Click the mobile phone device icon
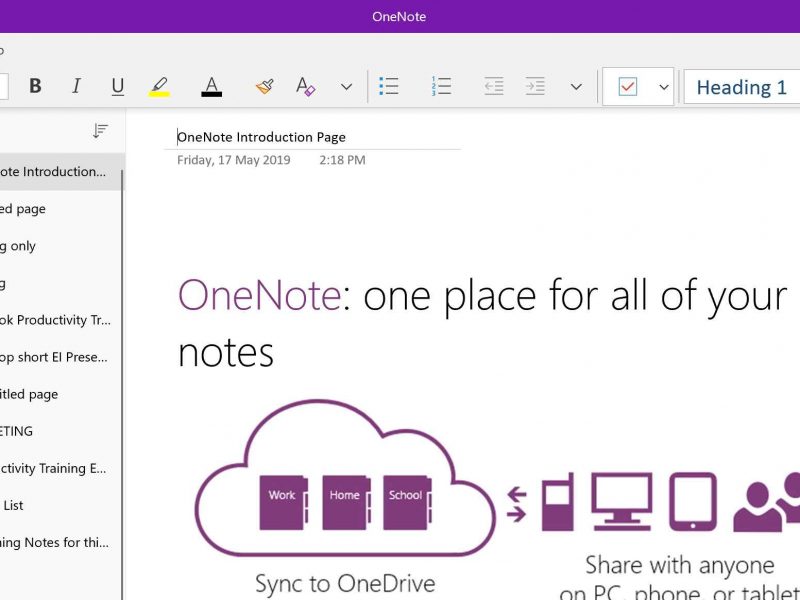This screenshot has width=800, height=600. (x=558, y=502)
